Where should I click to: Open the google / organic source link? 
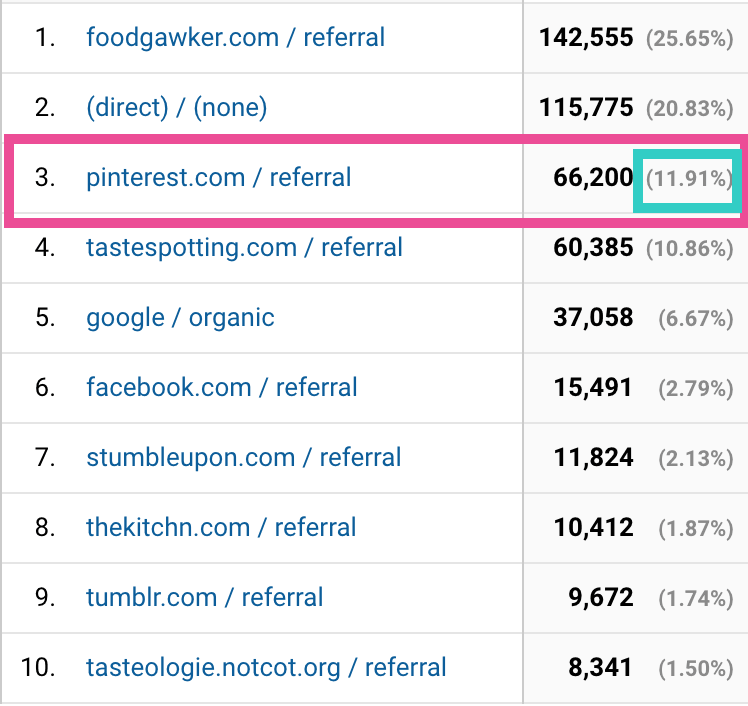(x=180, y=318)
